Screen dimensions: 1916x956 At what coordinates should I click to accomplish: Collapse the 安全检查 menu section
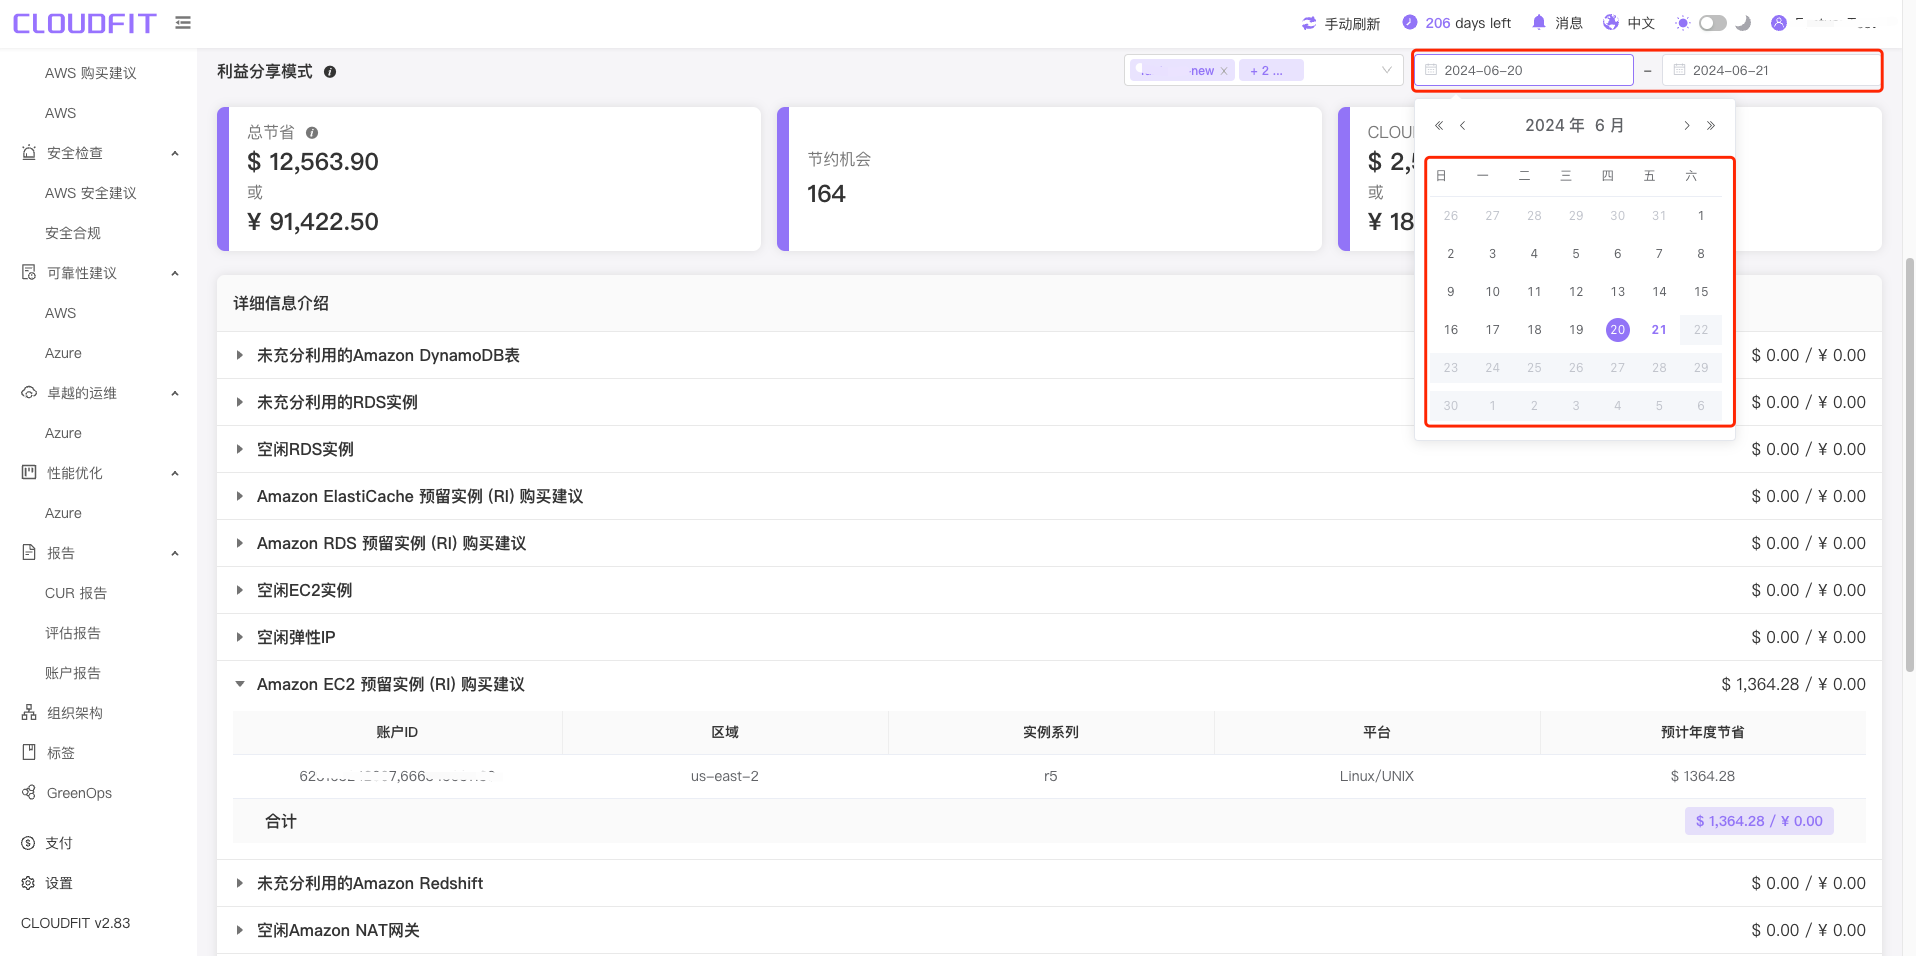tap(175, 153)
